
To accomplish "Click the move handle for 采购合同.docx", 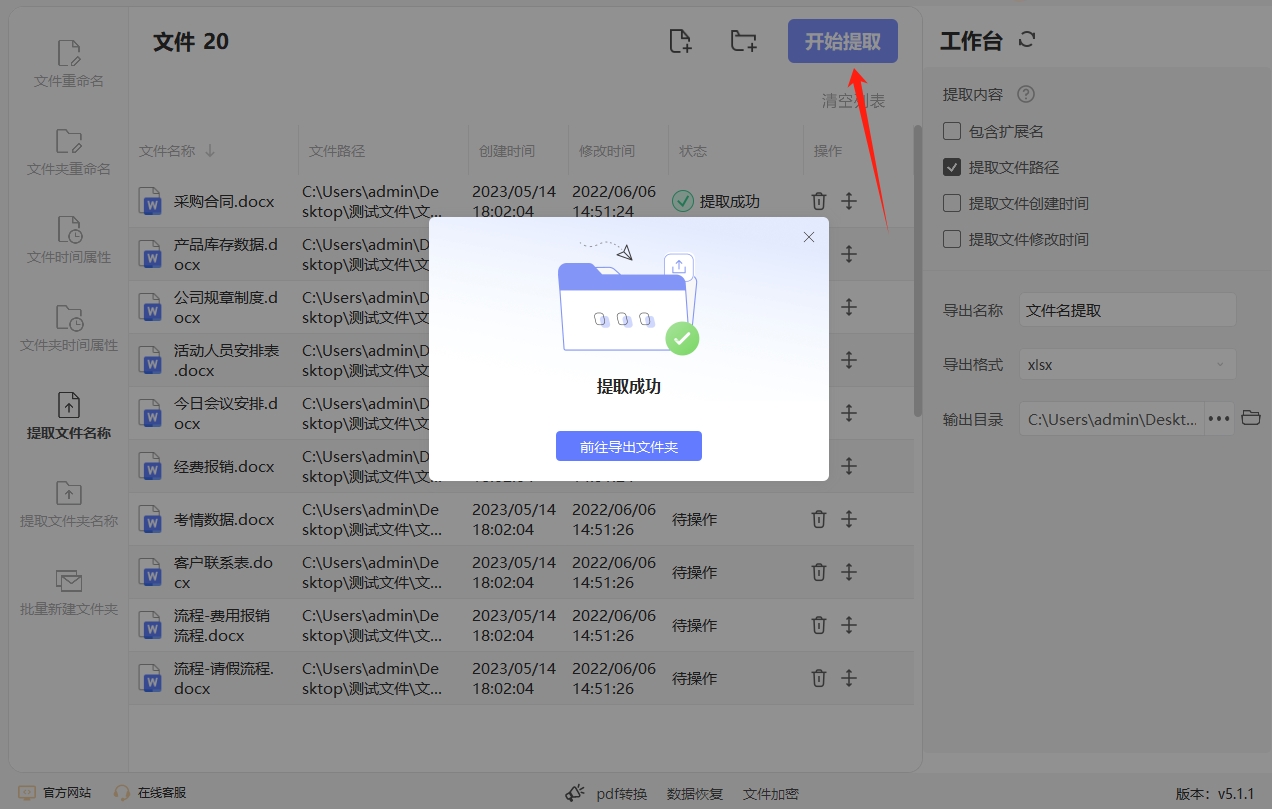I will coord(849,201).
